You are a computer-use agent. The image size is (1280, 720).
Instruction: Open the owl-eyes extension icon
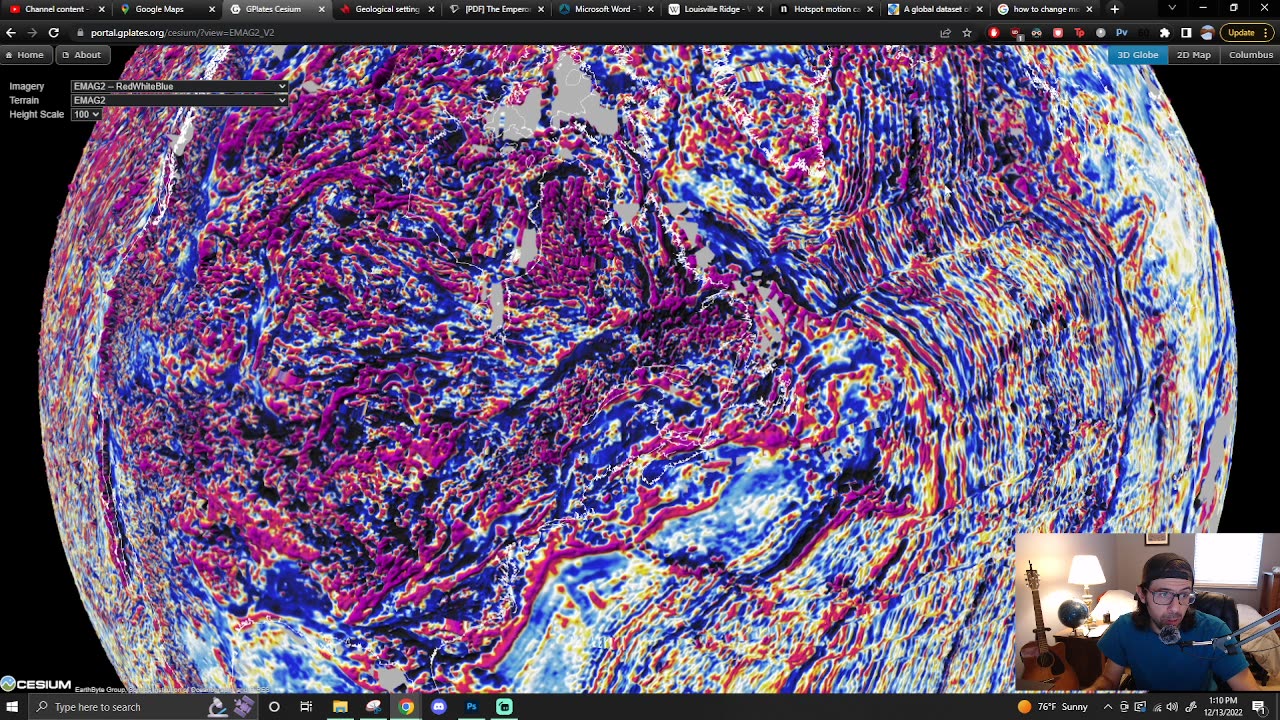(x=1036, y=32)
